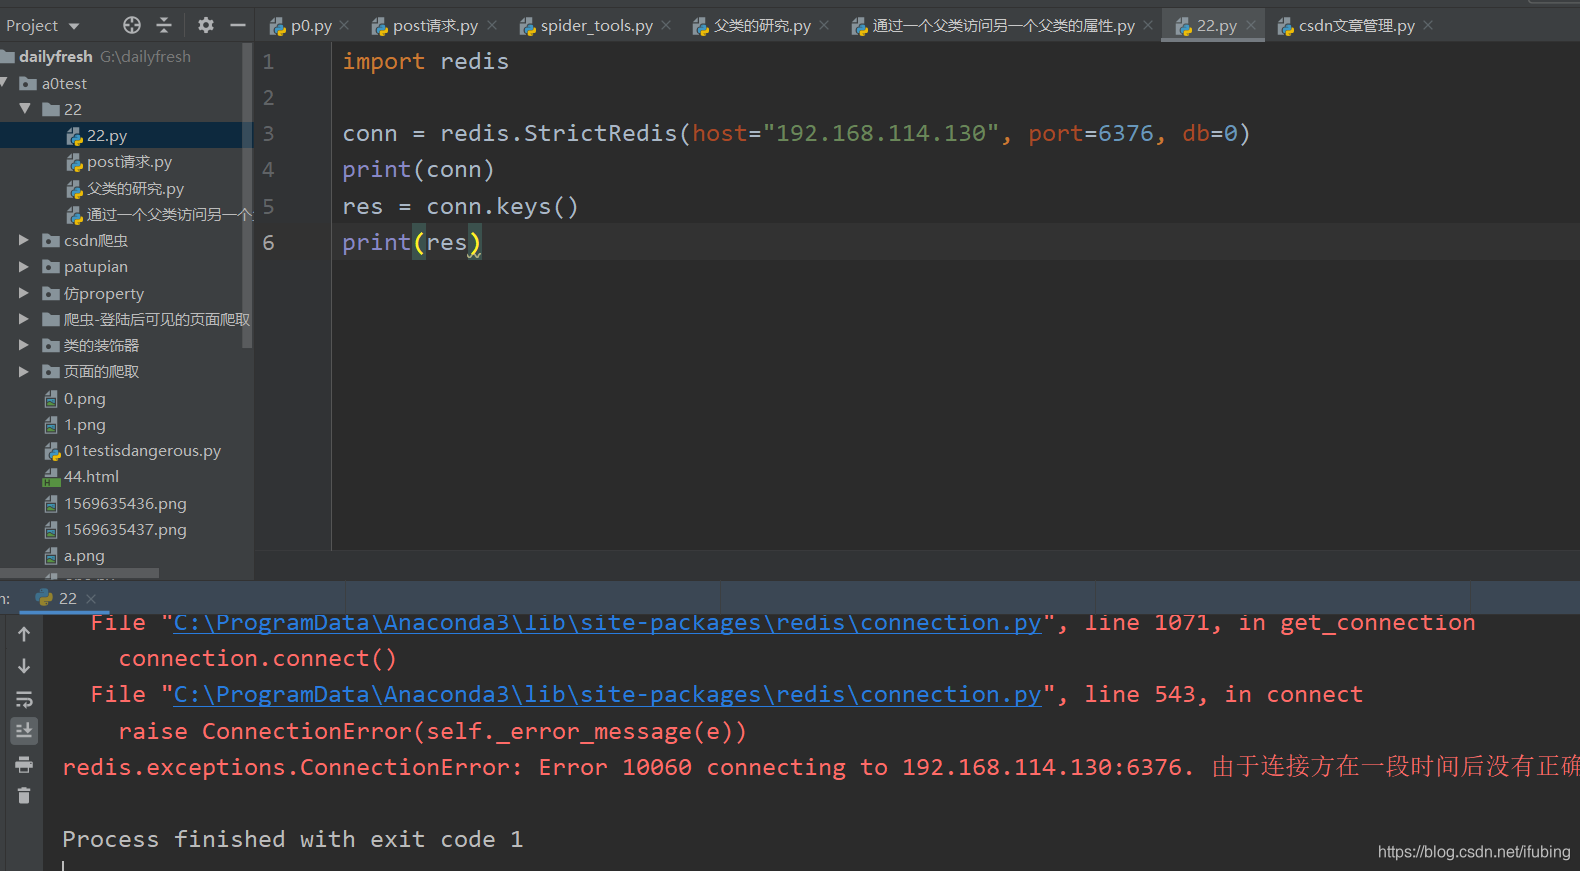Expand the 页面的爬取 folder
Screen dimensions: 1580x871
tap(24, 371)
